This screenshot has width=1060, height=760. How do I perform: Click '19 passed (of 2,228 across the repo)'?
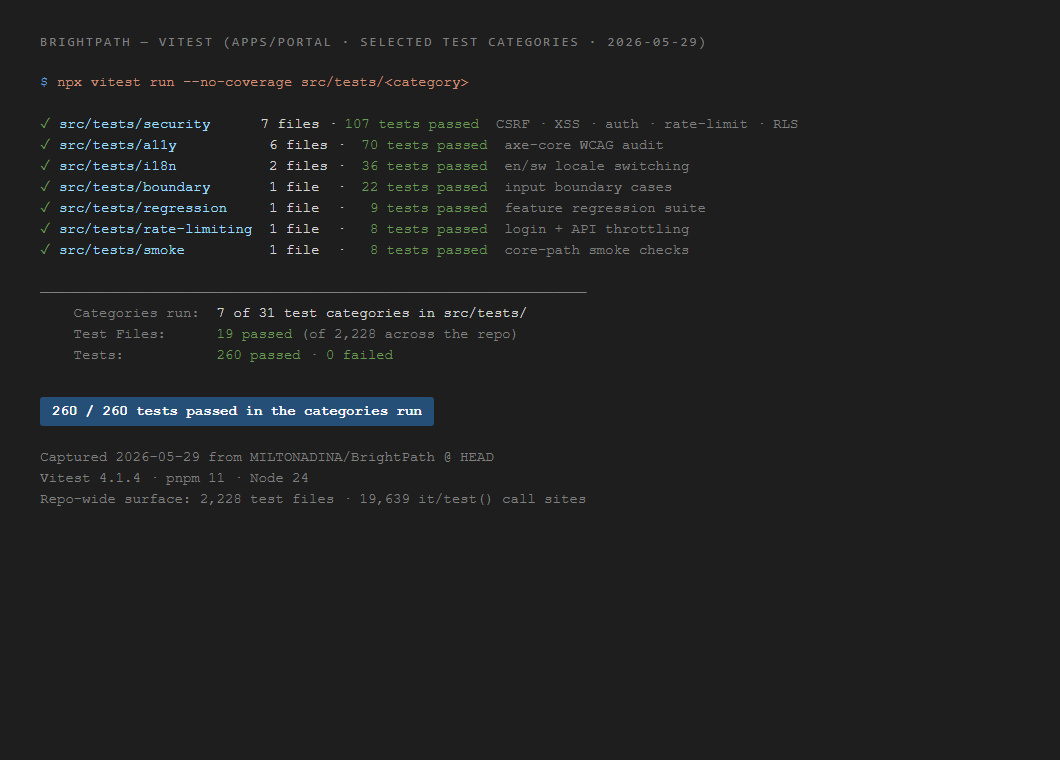pyautogui.click(x=367, y=334)
